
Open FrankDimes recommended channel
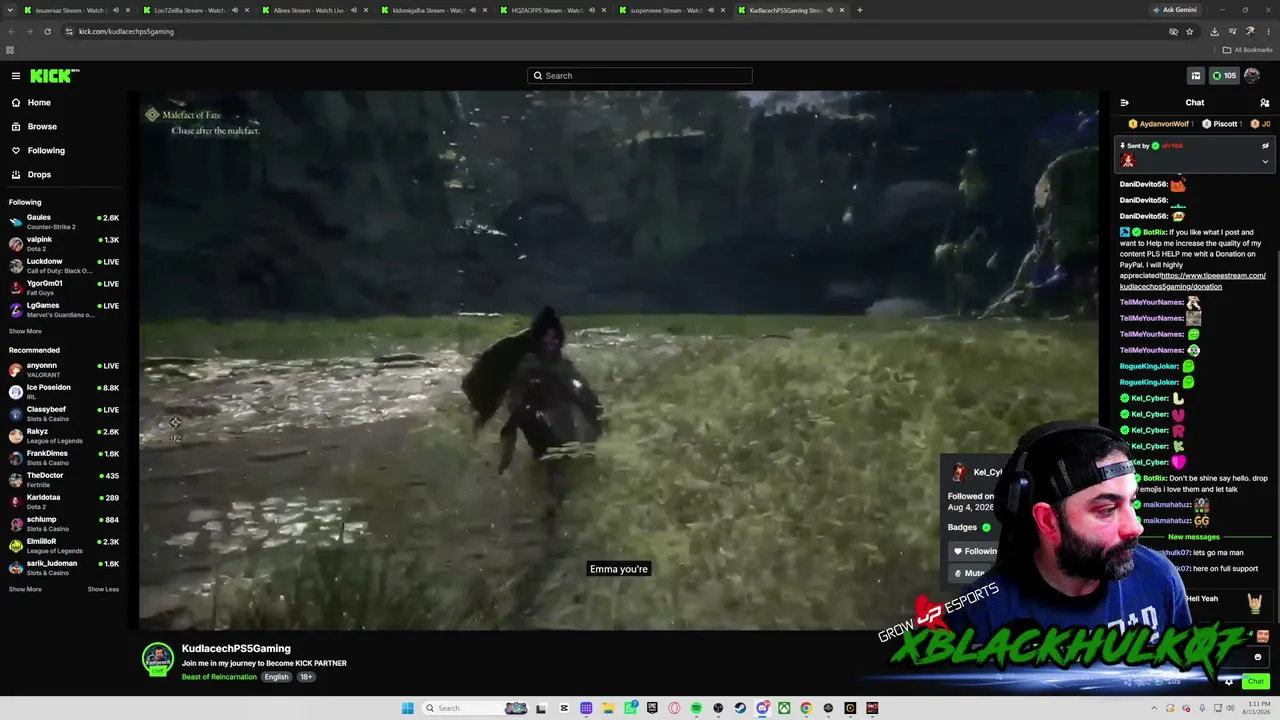pos(64,458)
